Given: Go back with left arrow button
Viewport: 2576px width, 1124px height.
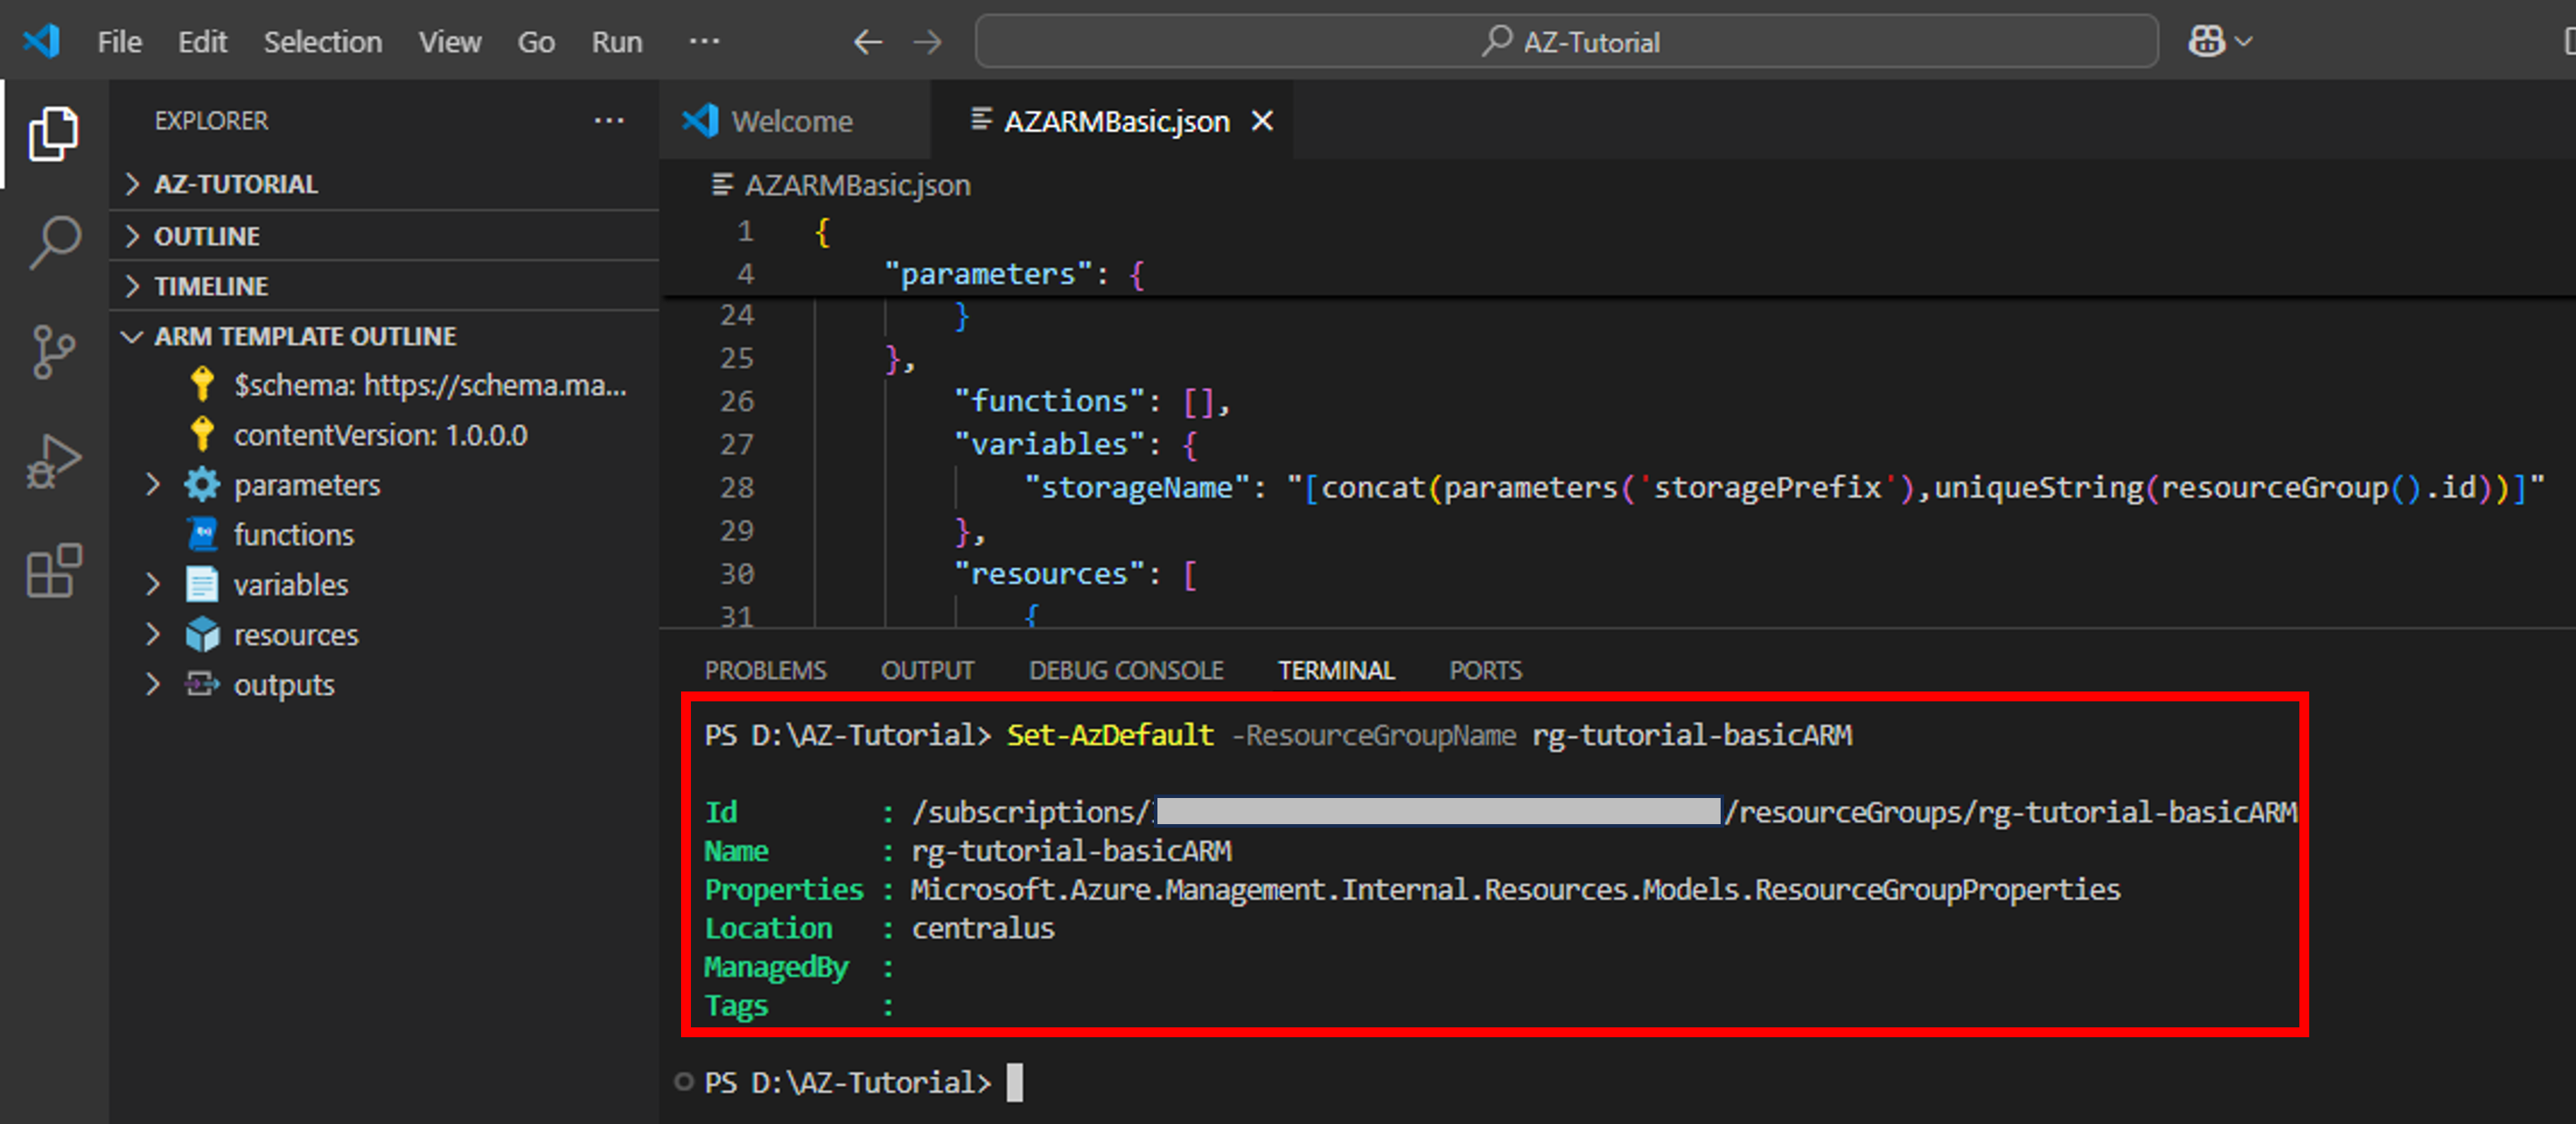Looking at the screenshot, I should 867,42.
